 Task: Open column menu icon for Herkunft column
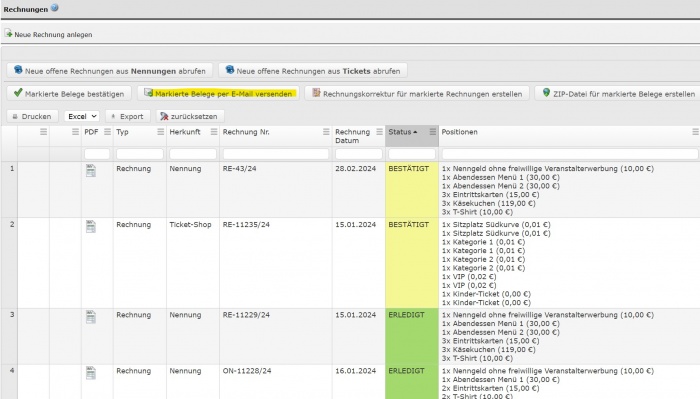214,132
